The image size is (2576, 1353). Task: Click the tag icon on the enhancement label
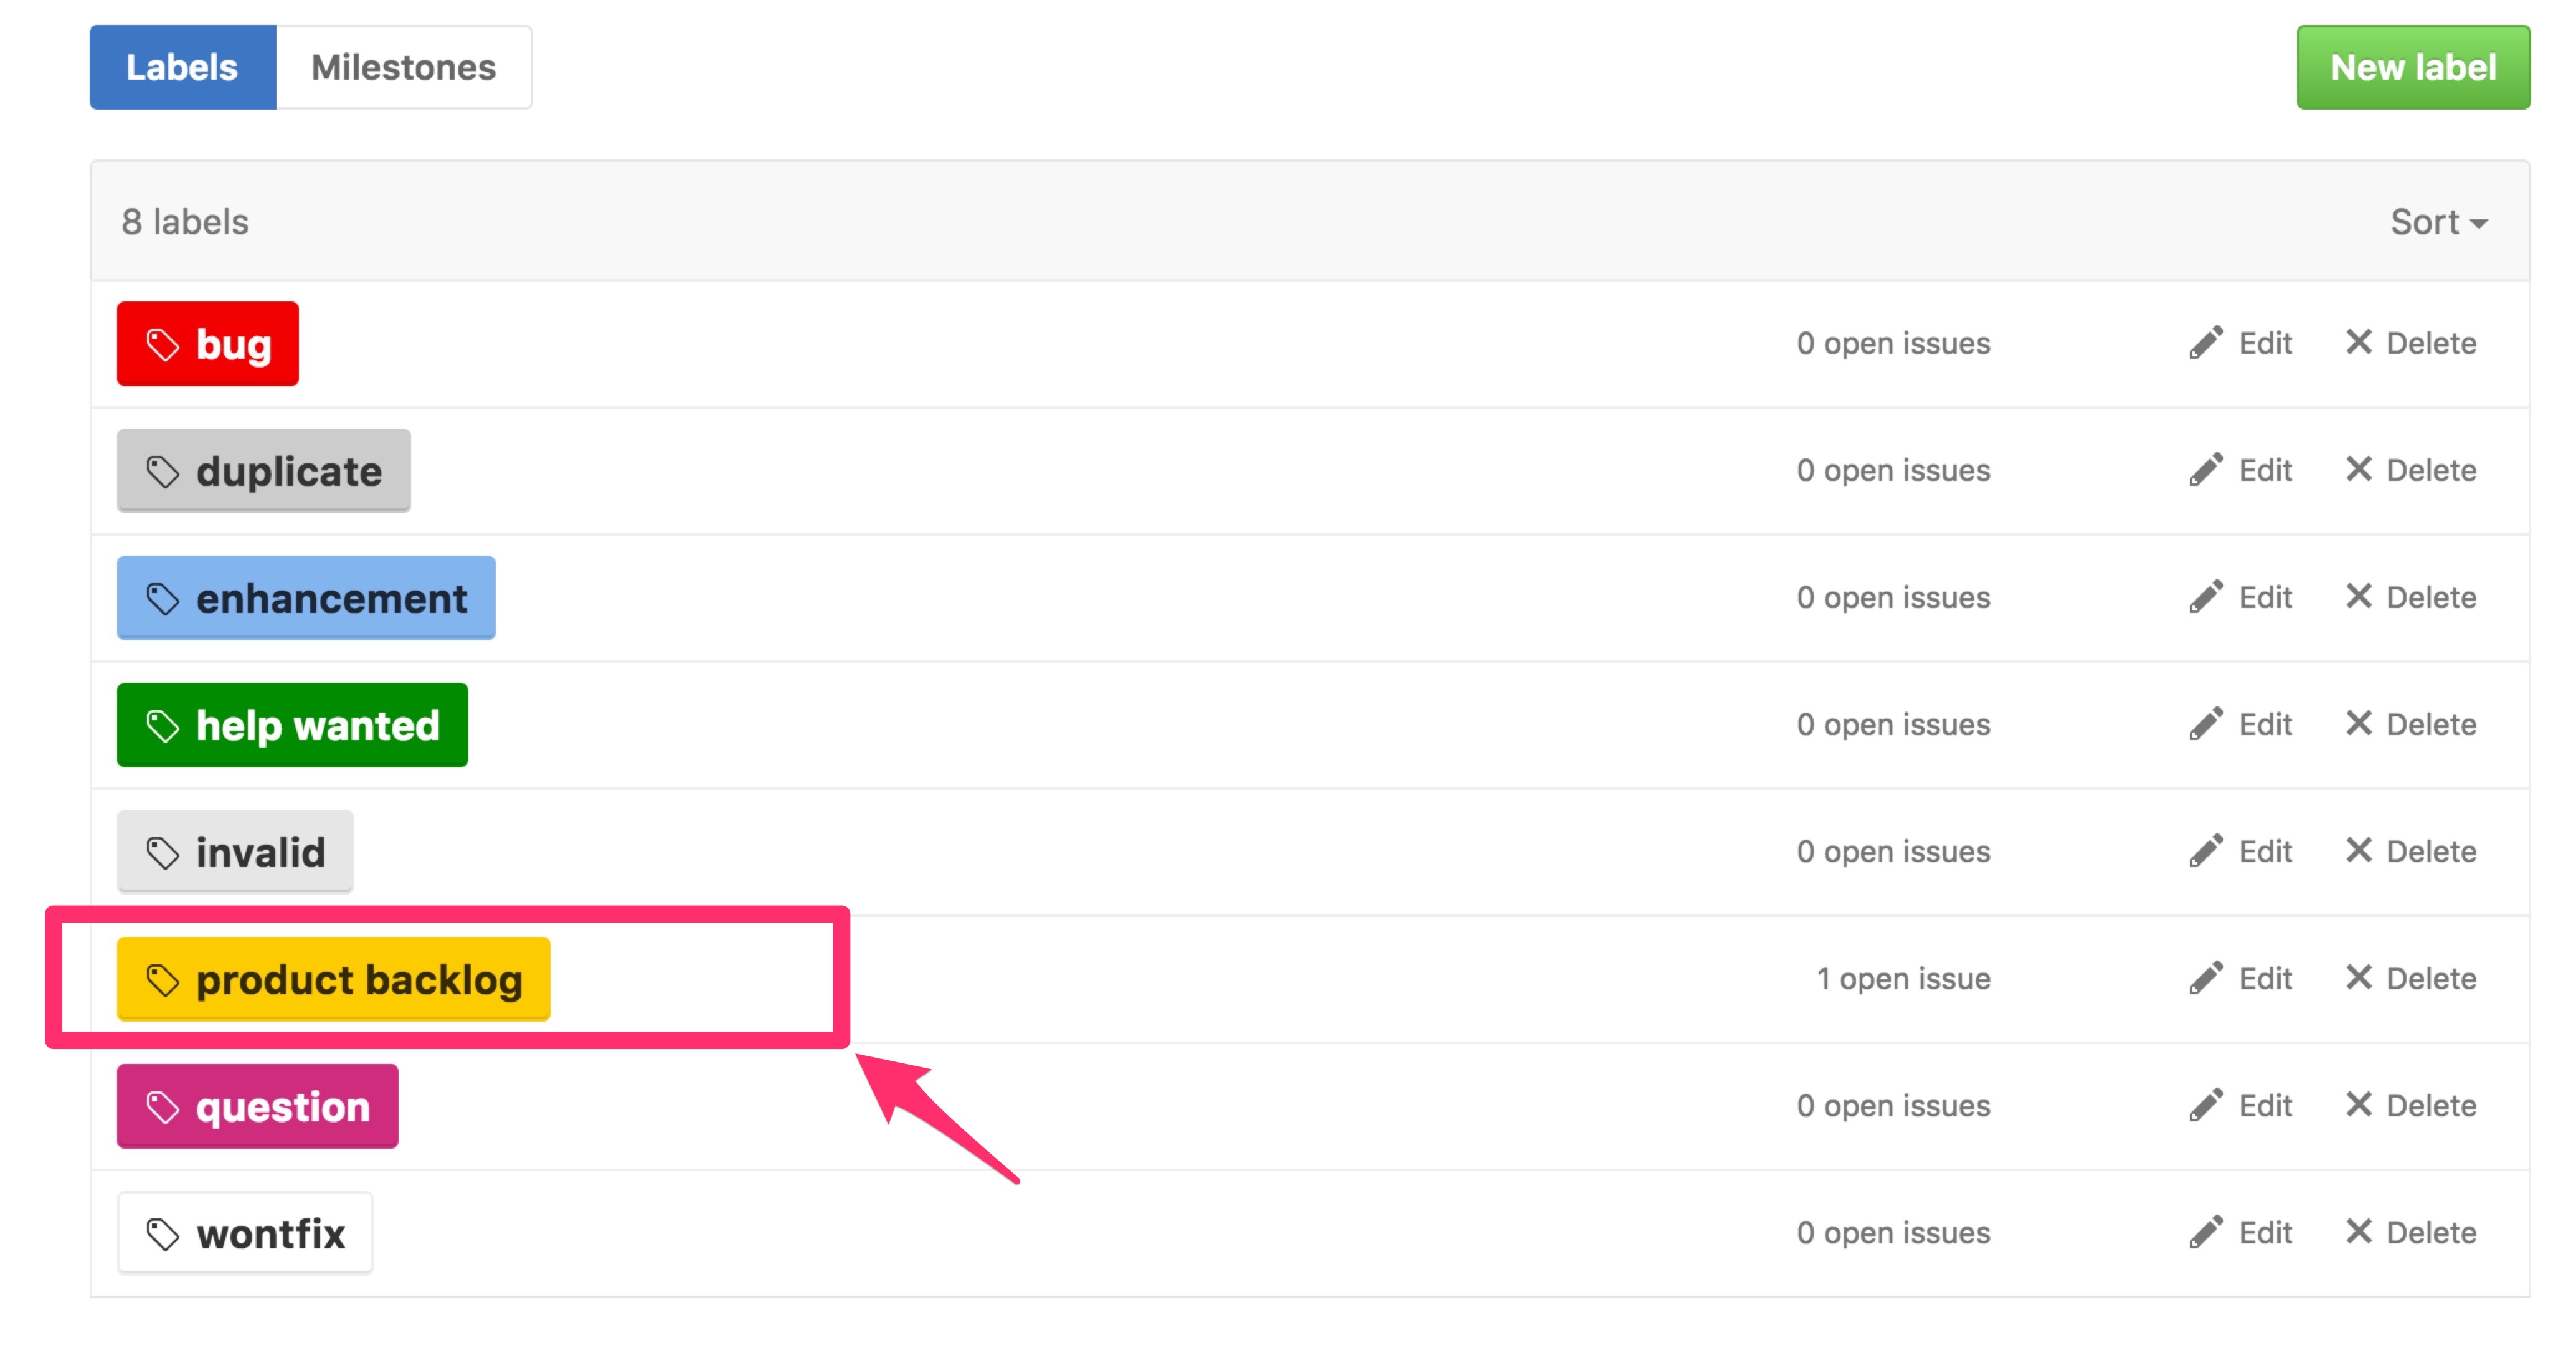162,598
